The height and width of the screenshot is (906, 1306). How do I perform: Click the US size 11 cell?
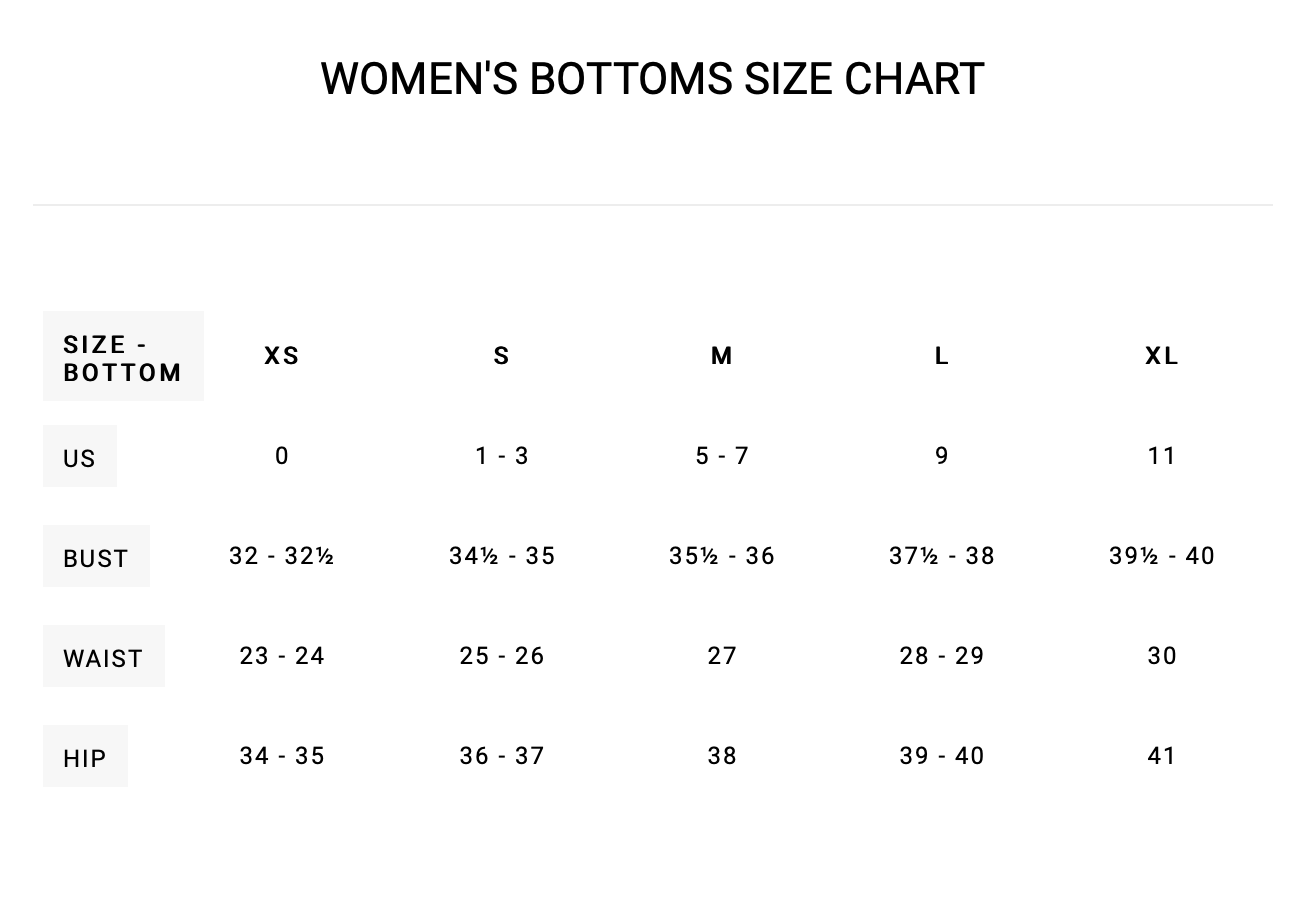click(x=1162, y=456)
